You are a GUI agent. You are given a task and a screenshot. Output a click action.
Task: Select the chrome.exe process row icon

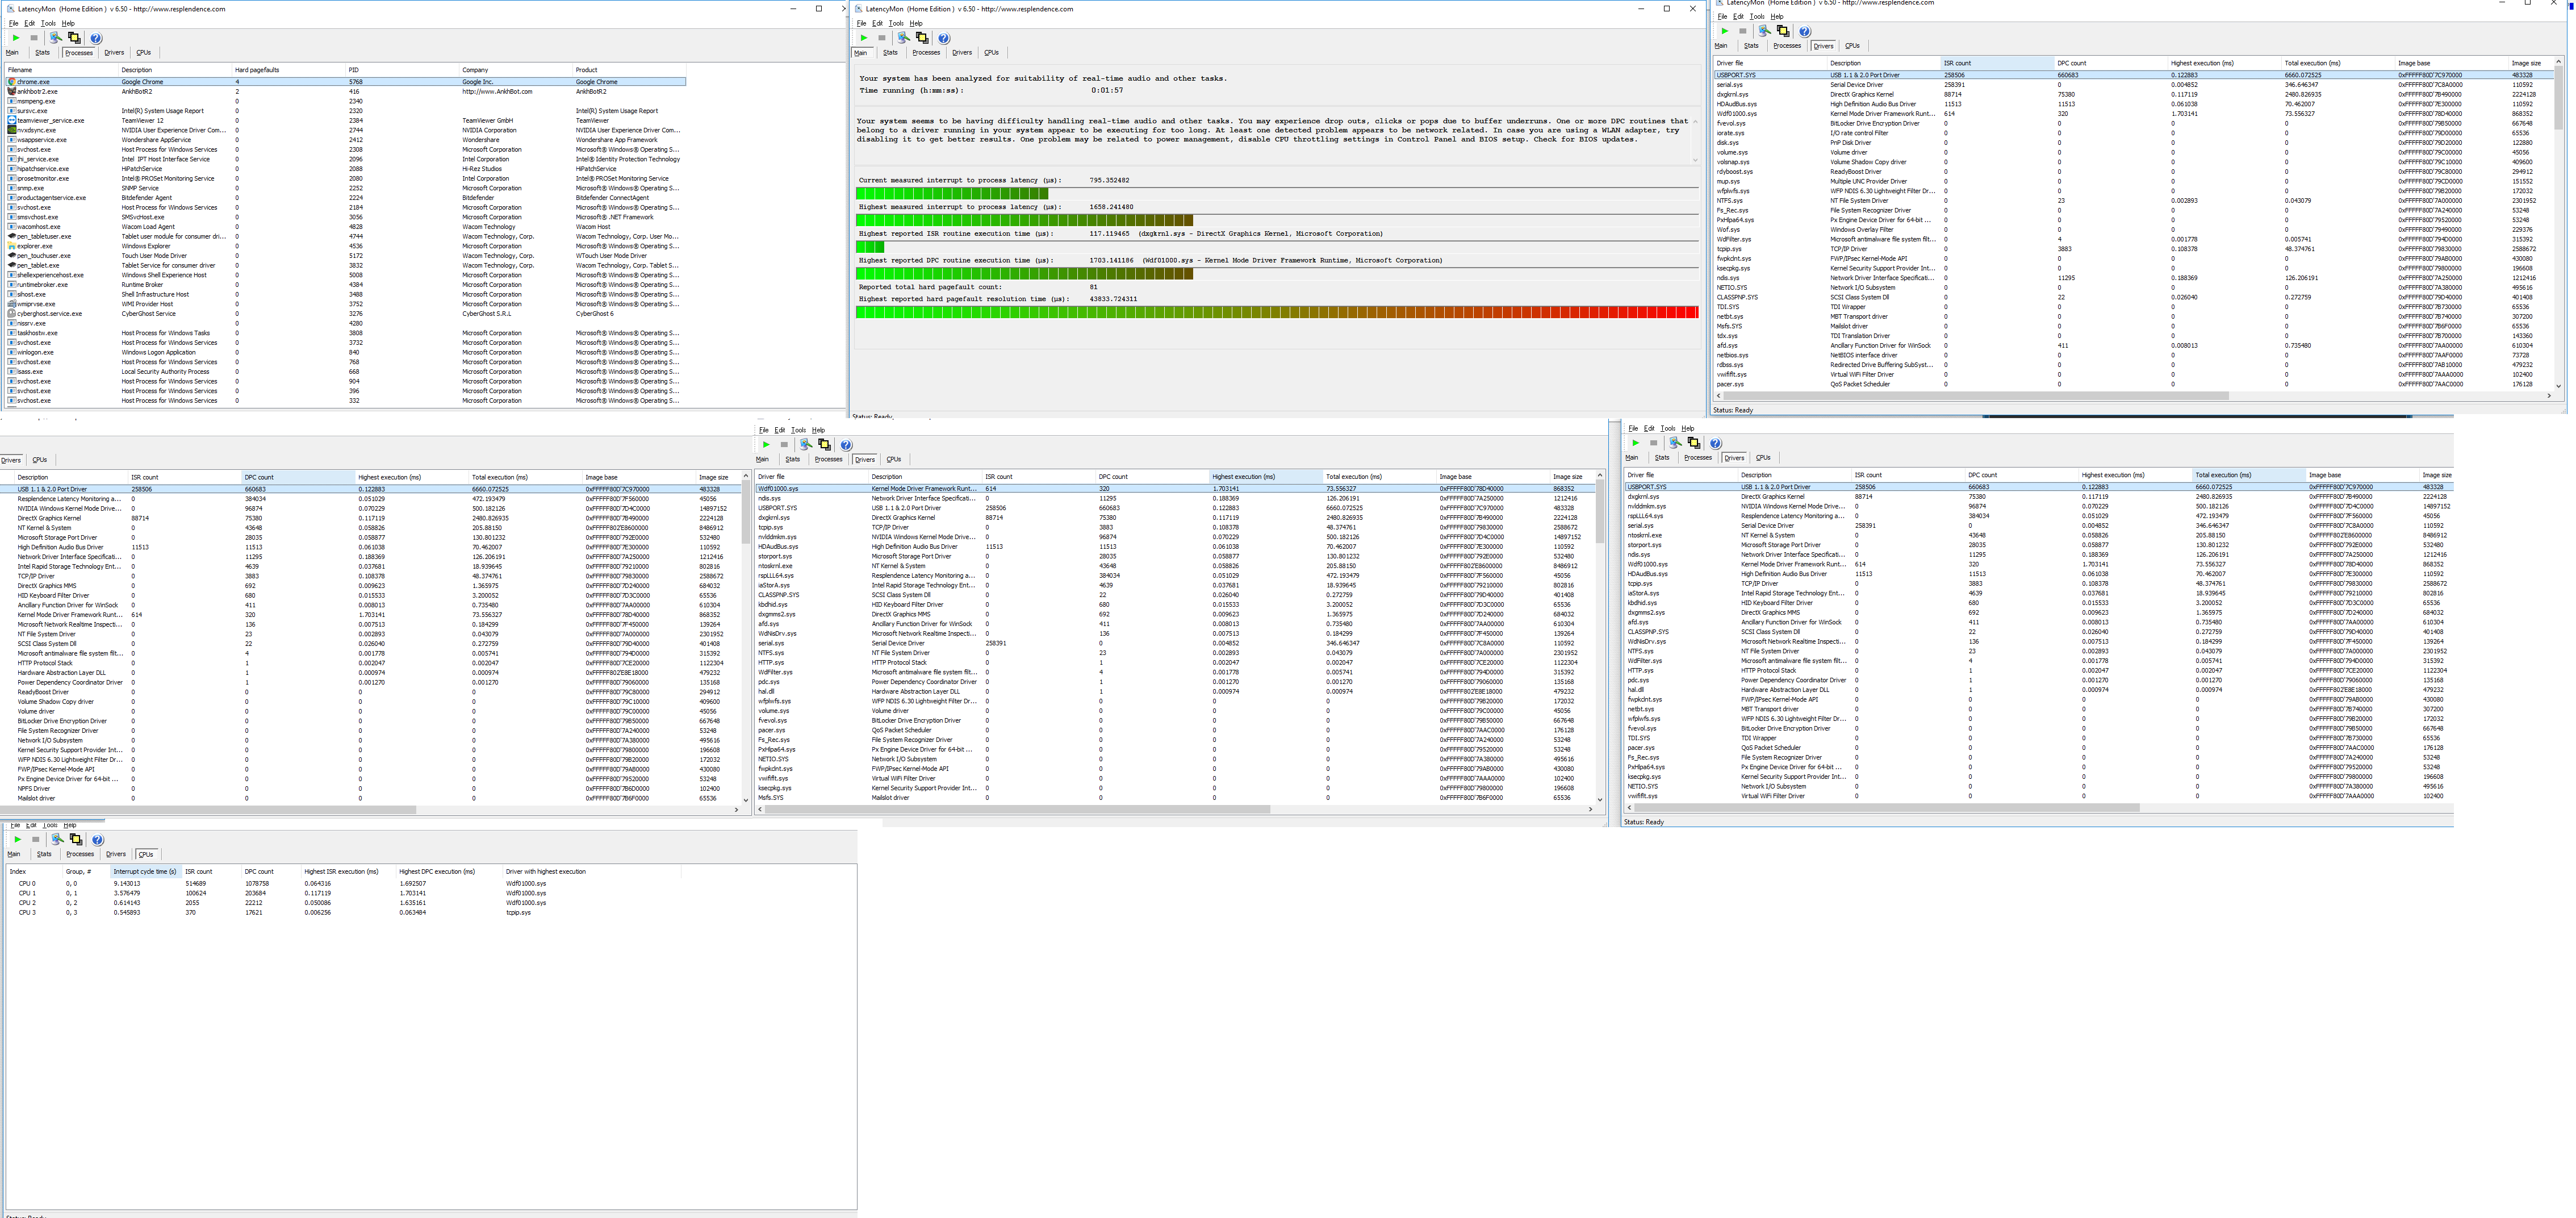12,82
